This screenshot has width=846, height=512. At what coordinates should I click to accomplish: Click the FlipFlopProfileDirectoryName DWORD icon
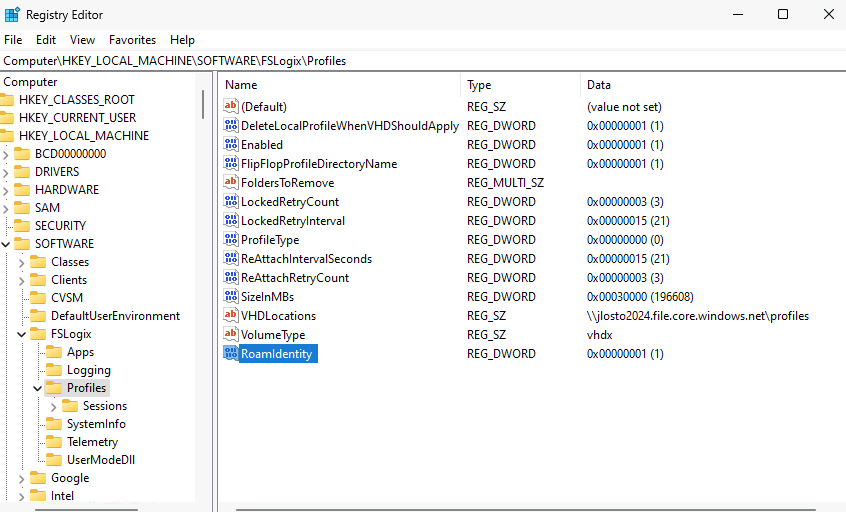pos(231,163)
